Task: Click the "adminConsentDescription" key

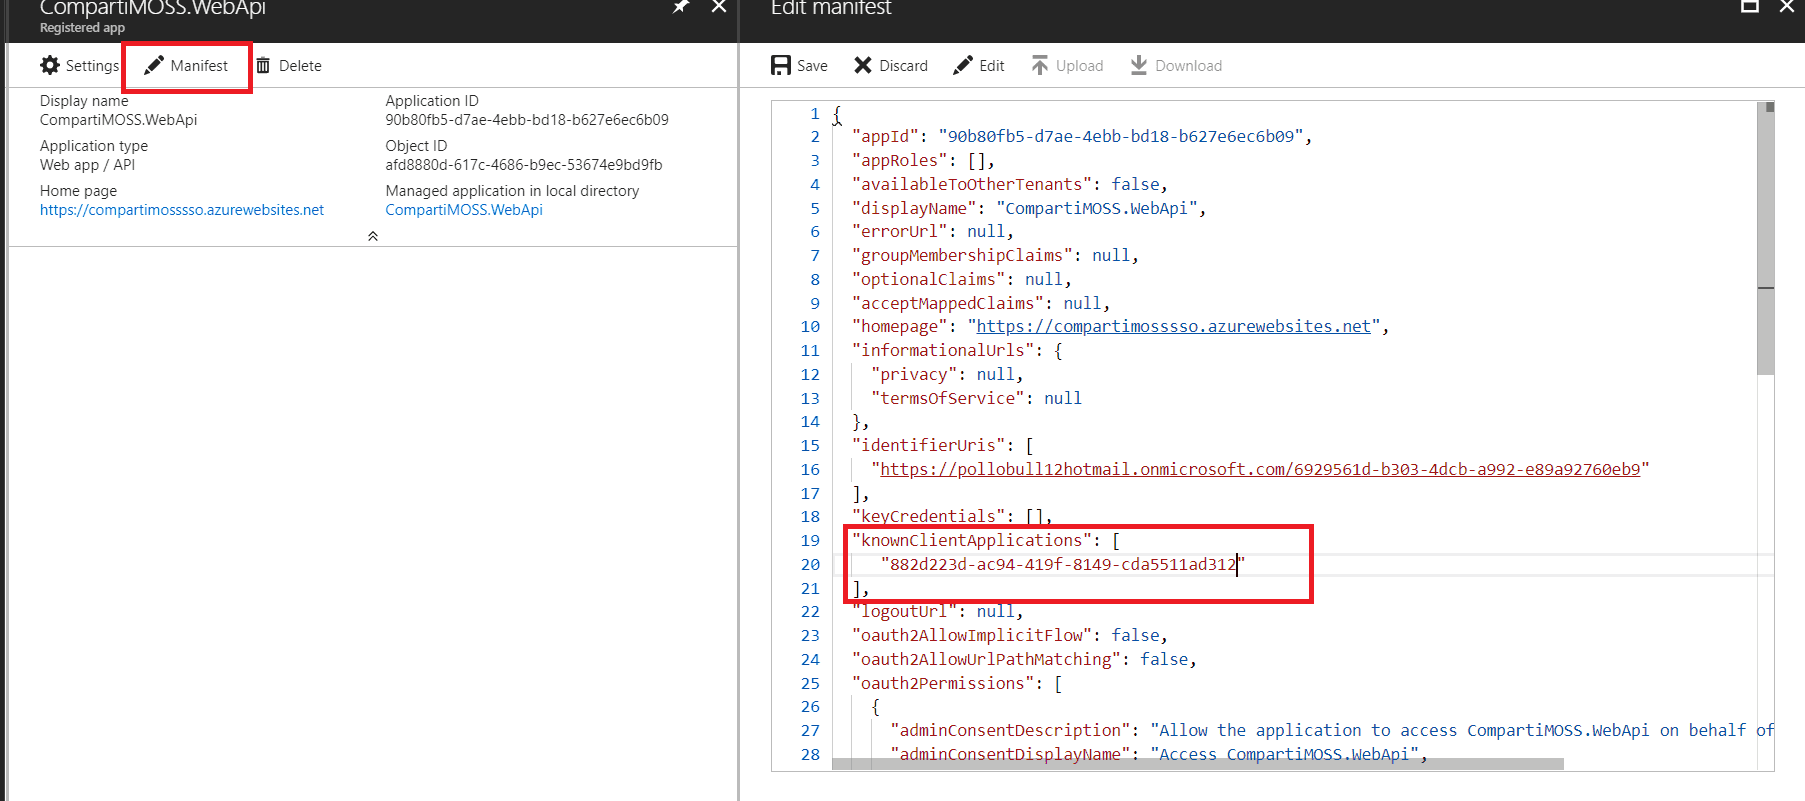Action: [x=1010, y=731]
